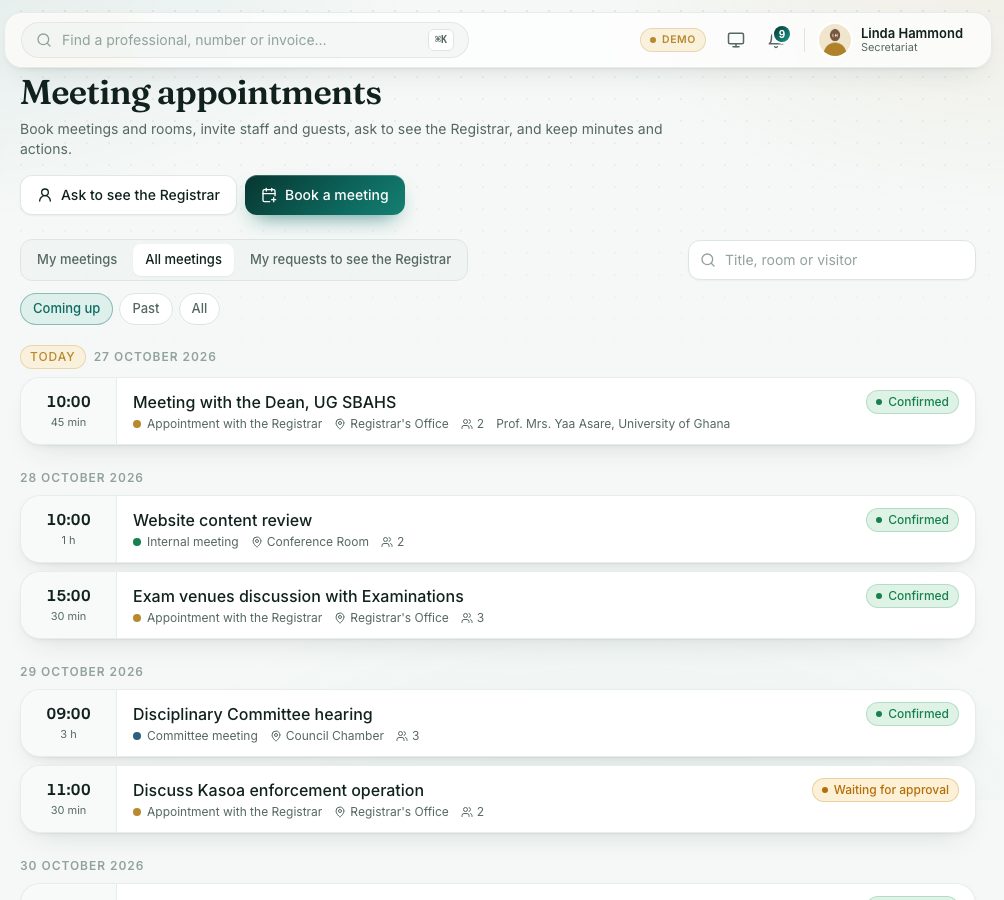Click attendees icon for Disciplinary Committee hearing

pyautogui.click(x=401, y=735)
